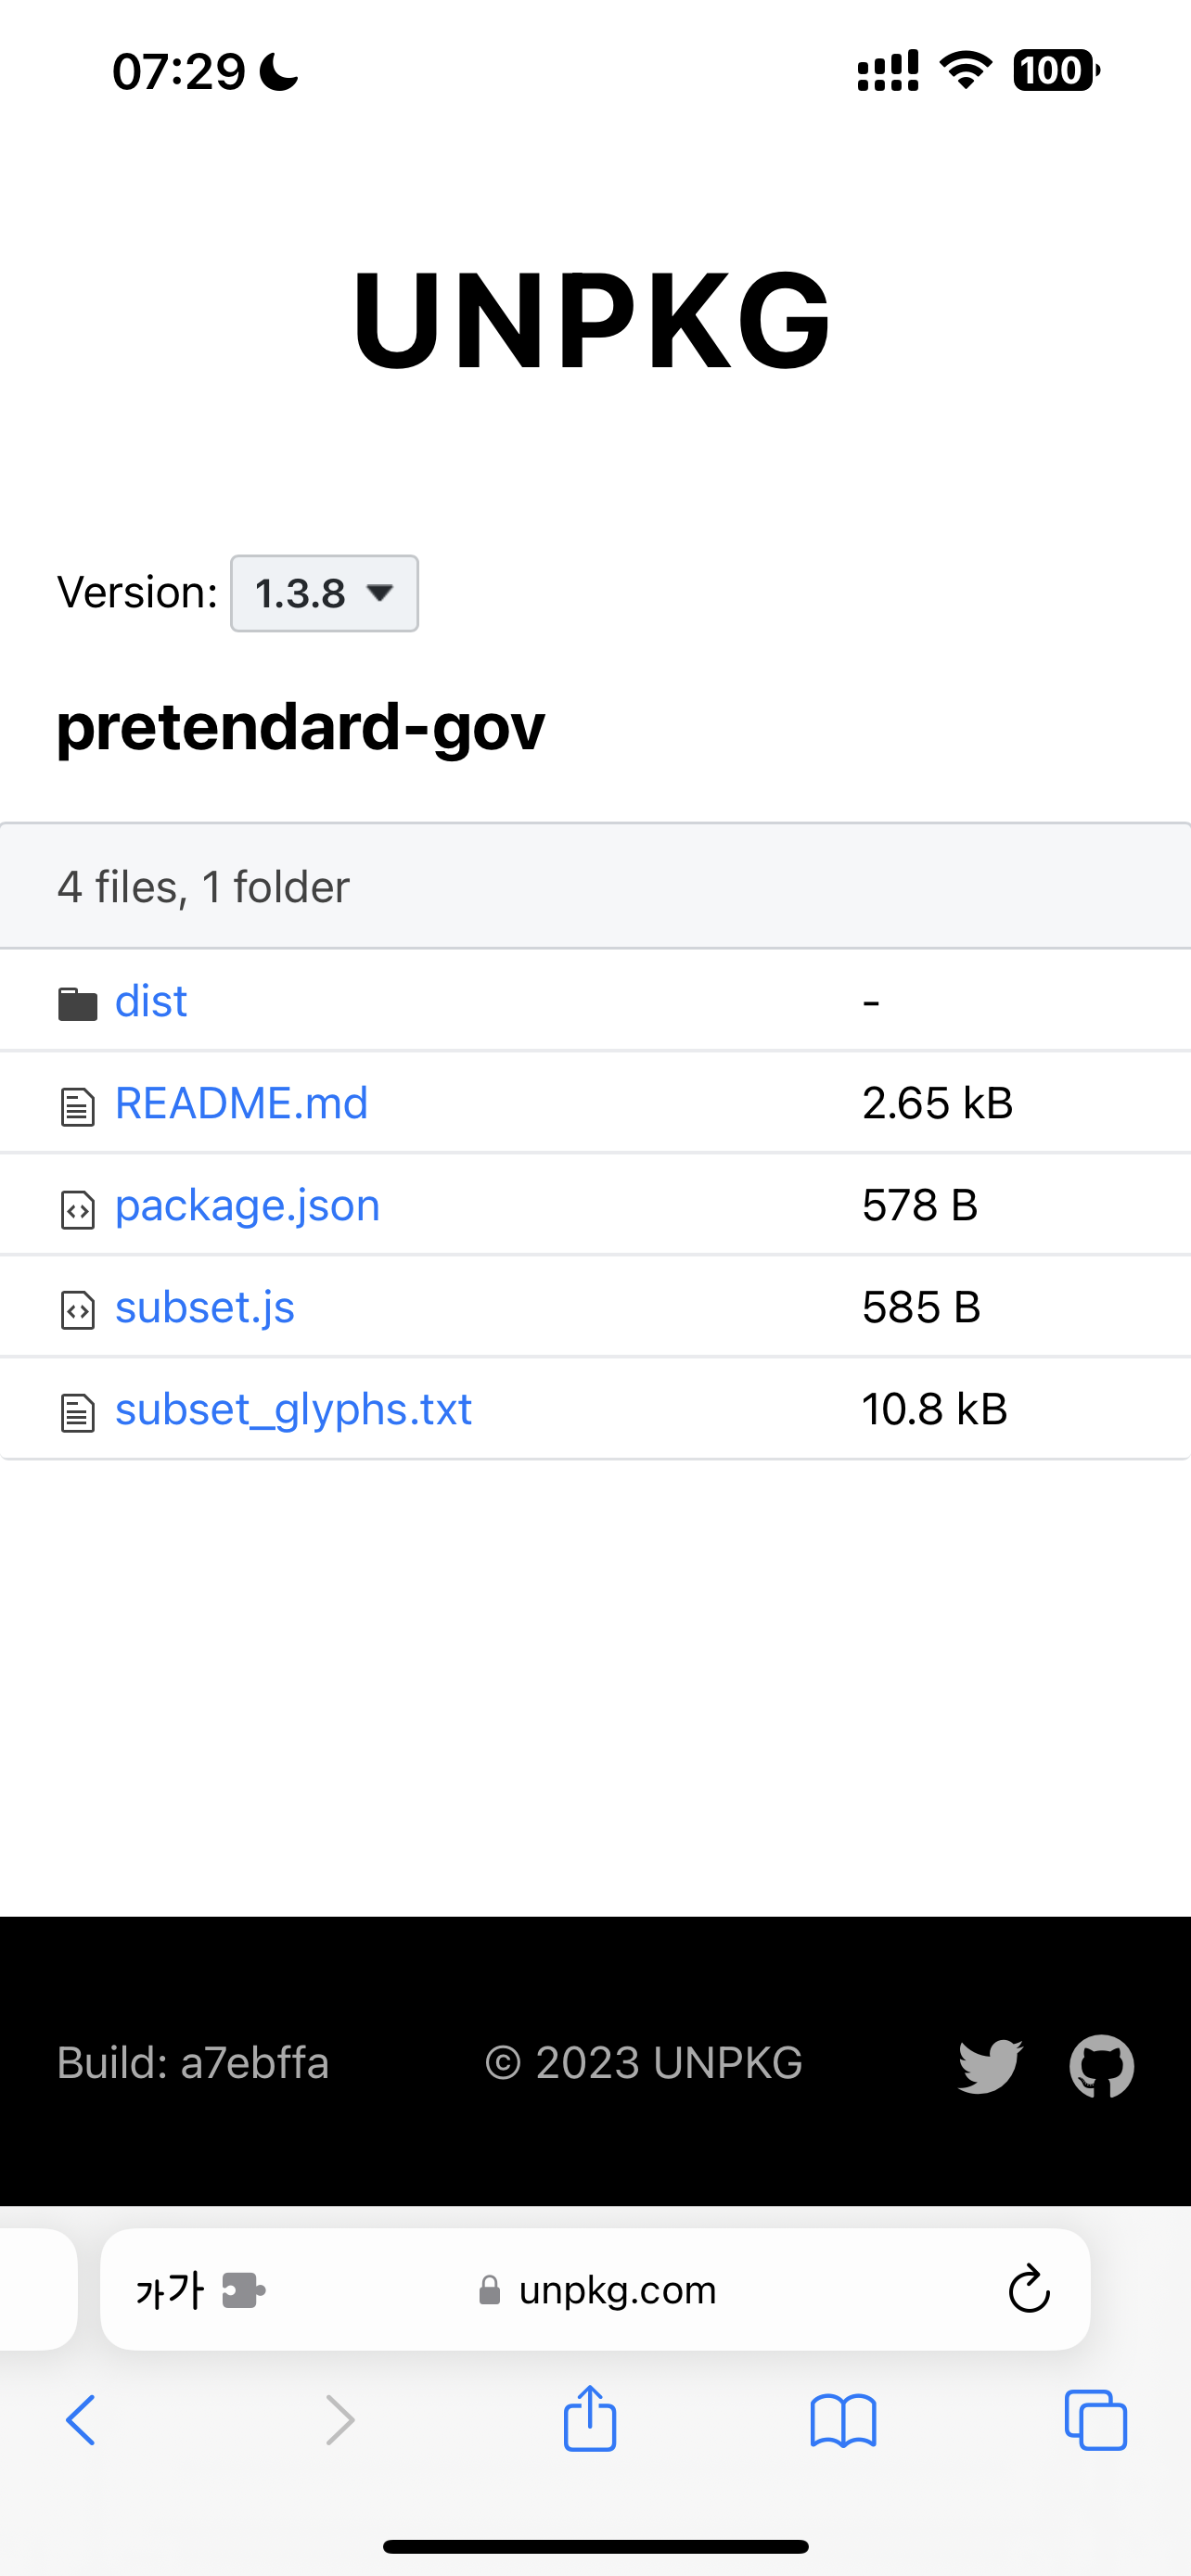Open the version dropdown showing 1.3.8

pyautogui.click(x=323, y=593)
